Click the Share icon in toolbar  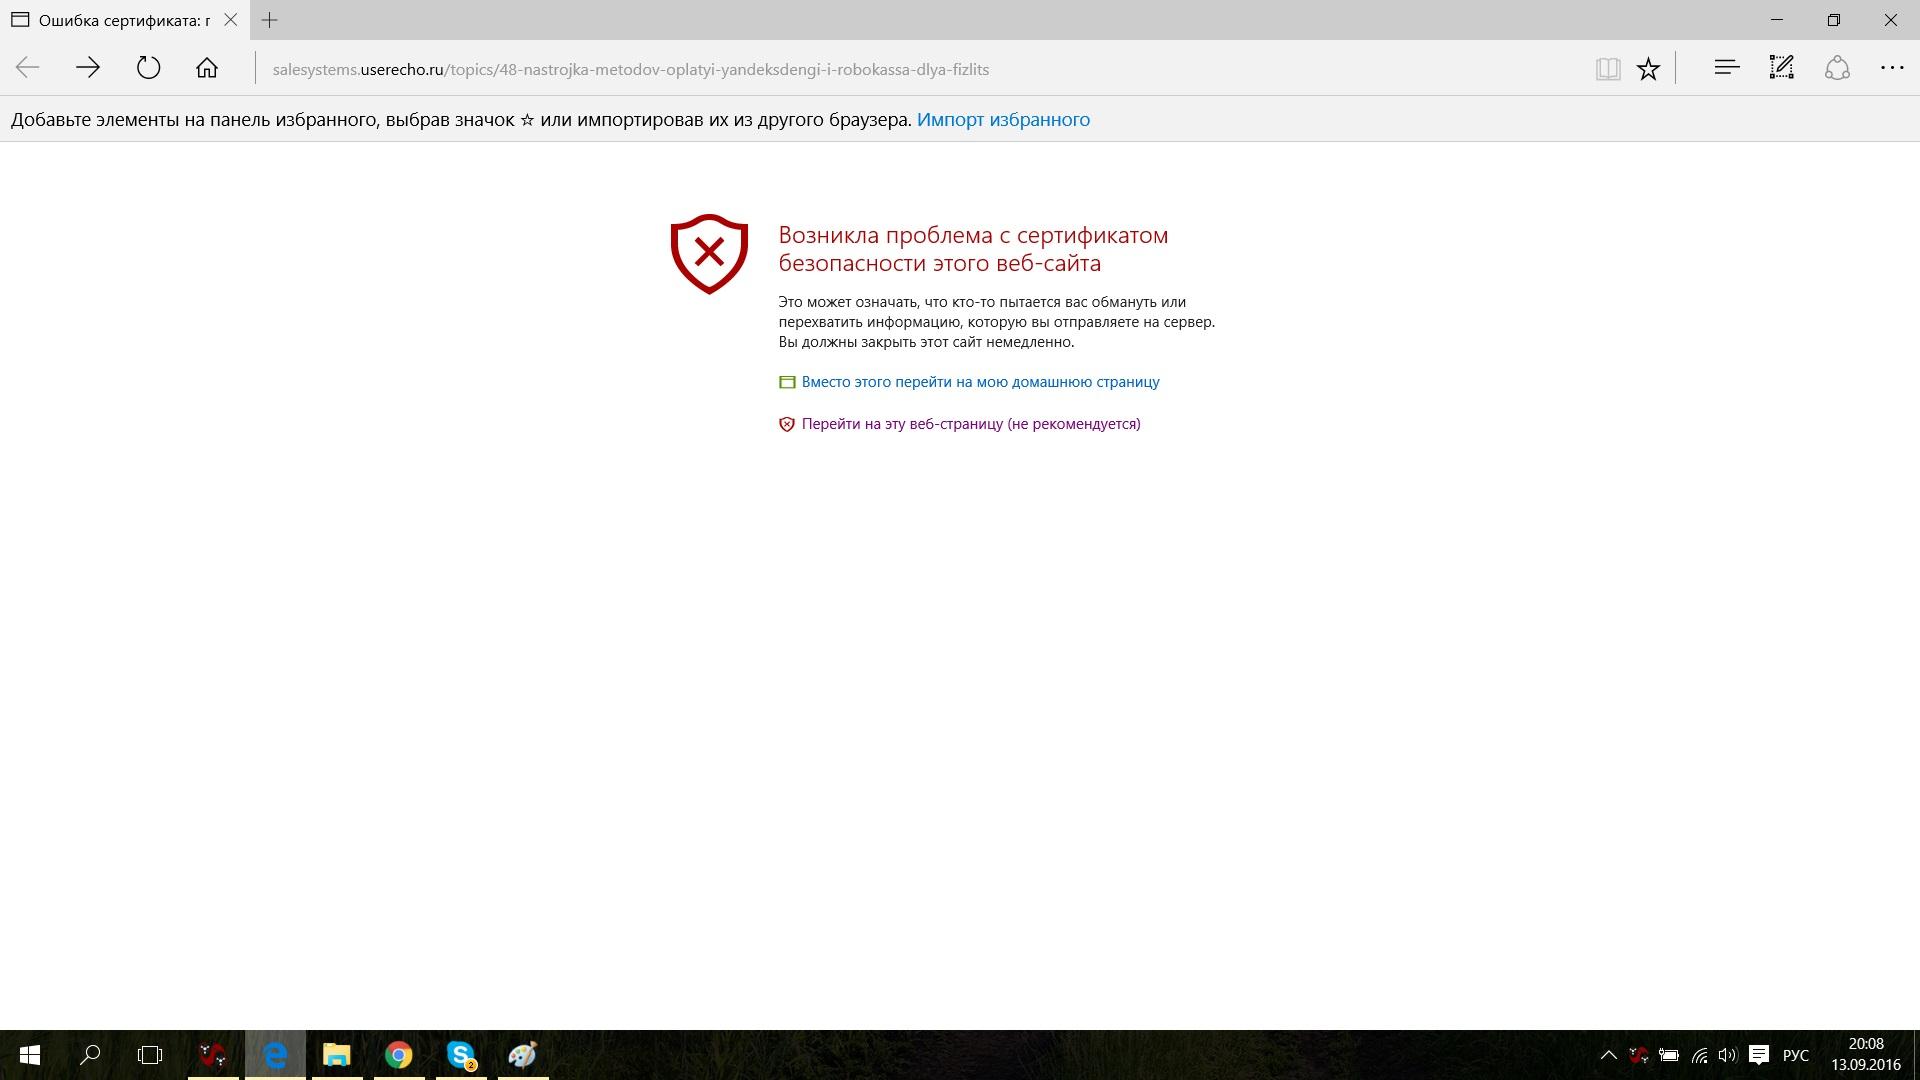(x=1837, y=68)
